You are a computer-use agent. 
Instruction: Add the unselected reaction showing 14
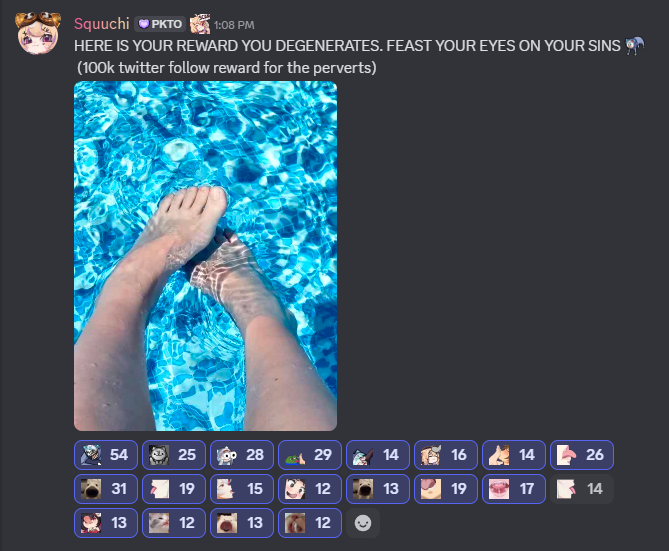(x=582, y=489)
